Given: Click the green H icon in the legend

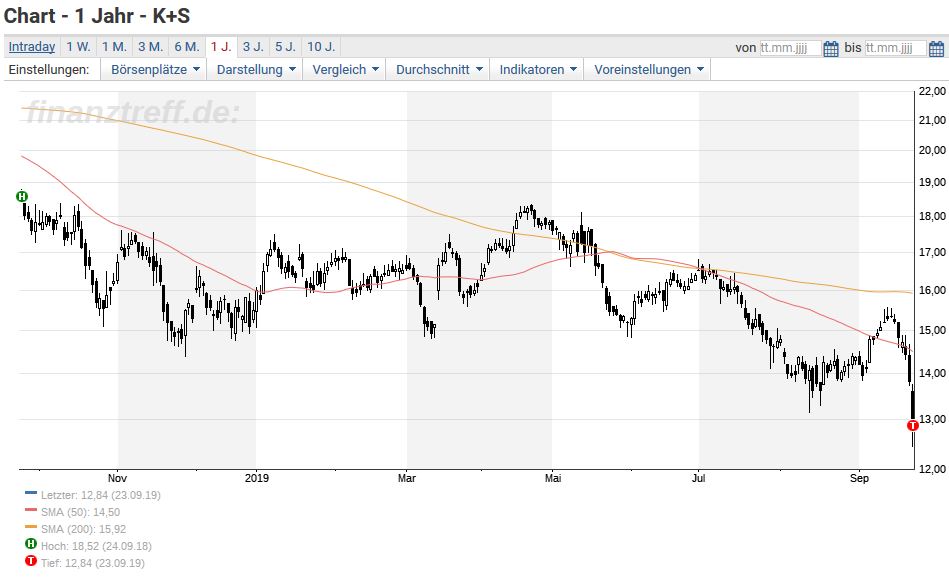Looking at the screenshot, I should click(31, 544).
